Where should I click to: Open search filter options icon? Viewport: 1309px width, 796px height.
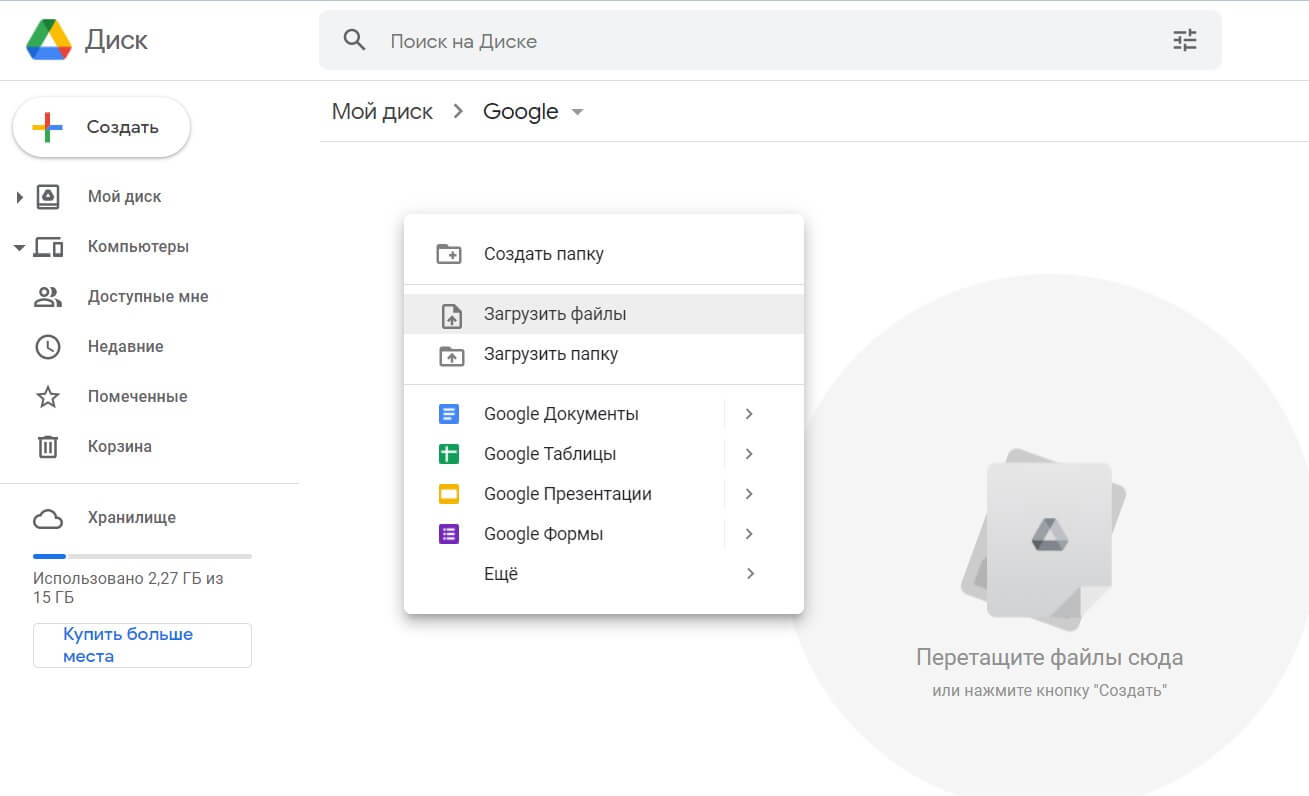click(x=1184, y=41)
